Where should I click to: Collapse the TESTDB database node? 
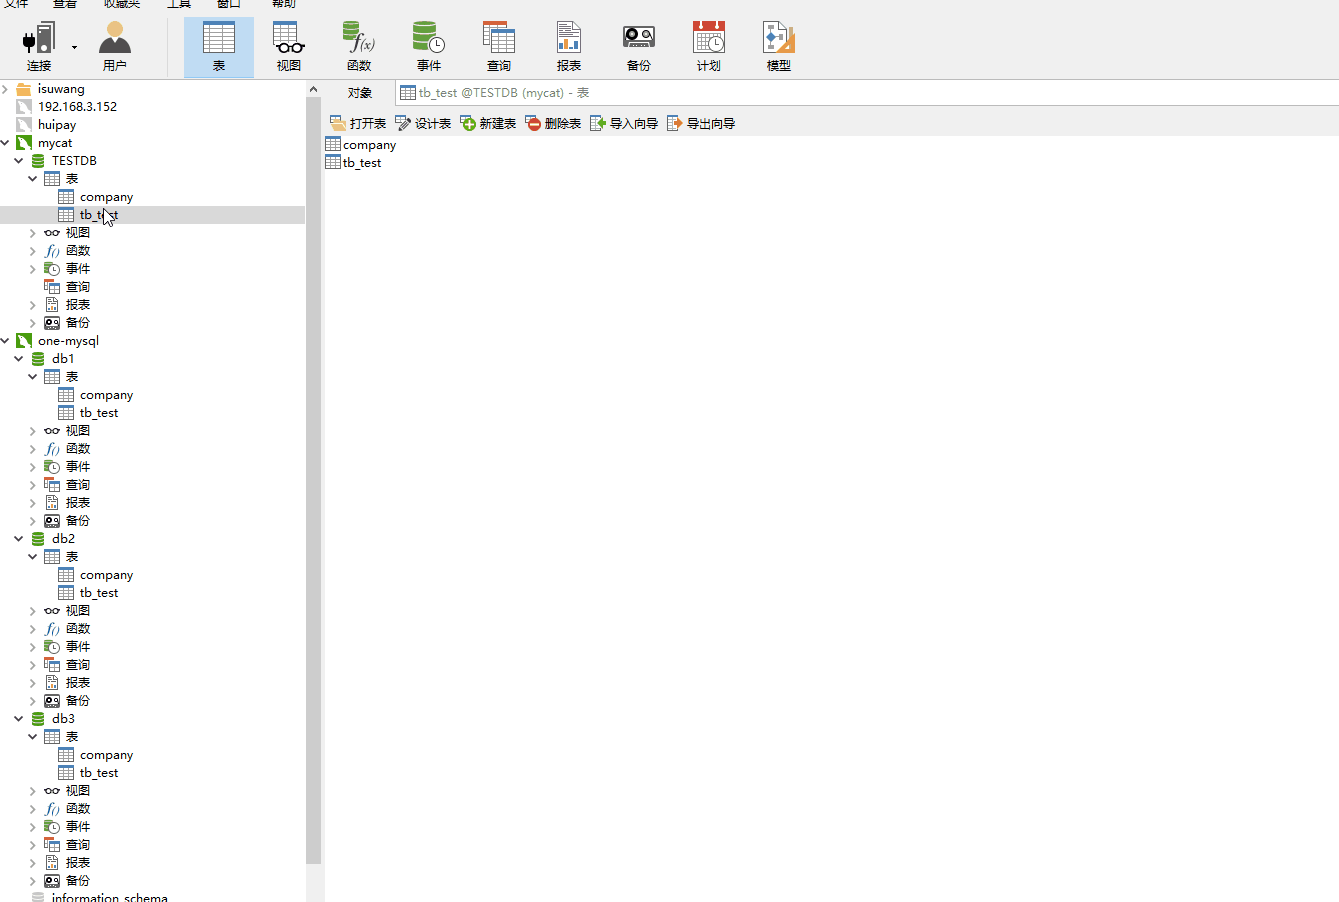click(19, 161)
